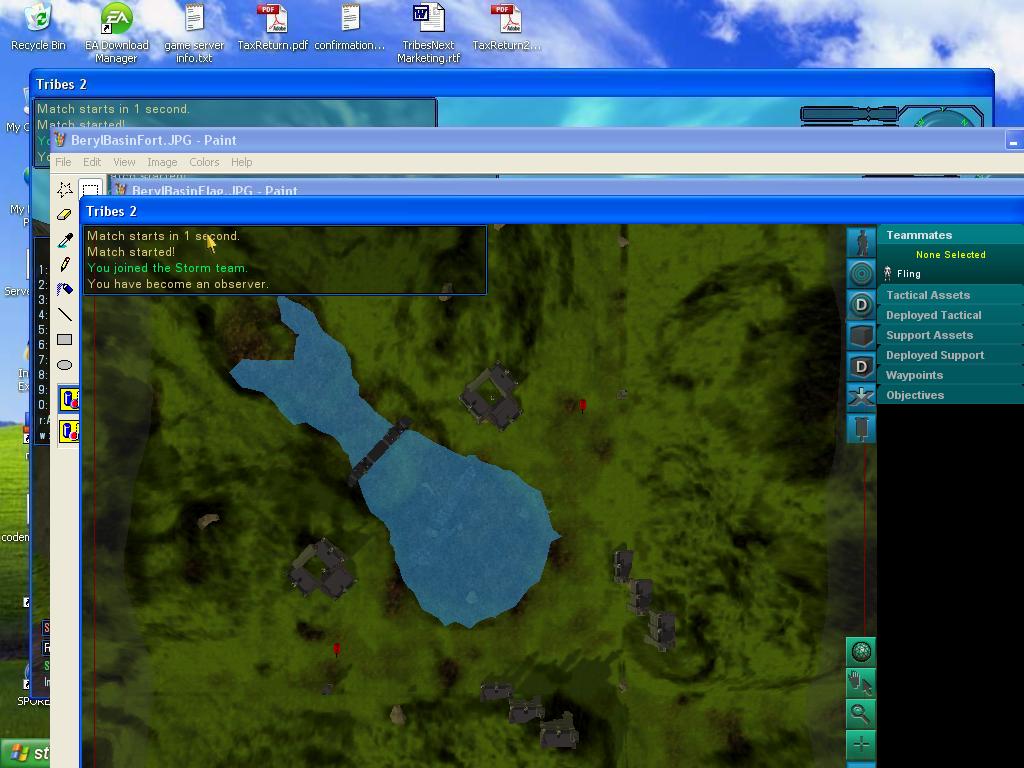
Task: Open the Image menu in Paint
Action: pos(162,162)
